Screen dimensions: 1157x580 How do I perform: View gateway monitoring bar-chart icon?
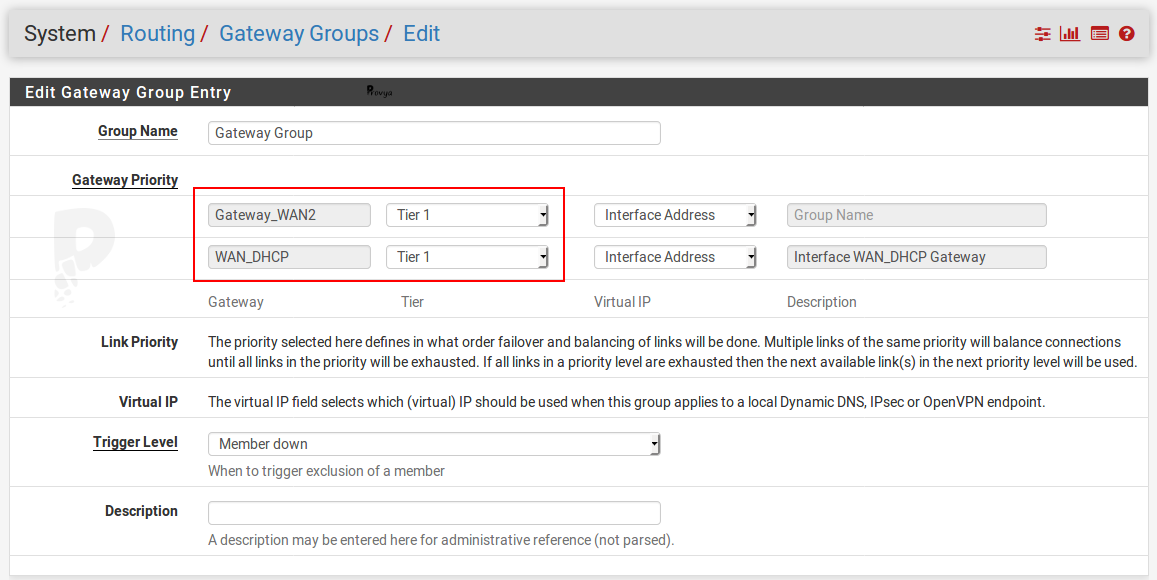tap(1069, 33)
